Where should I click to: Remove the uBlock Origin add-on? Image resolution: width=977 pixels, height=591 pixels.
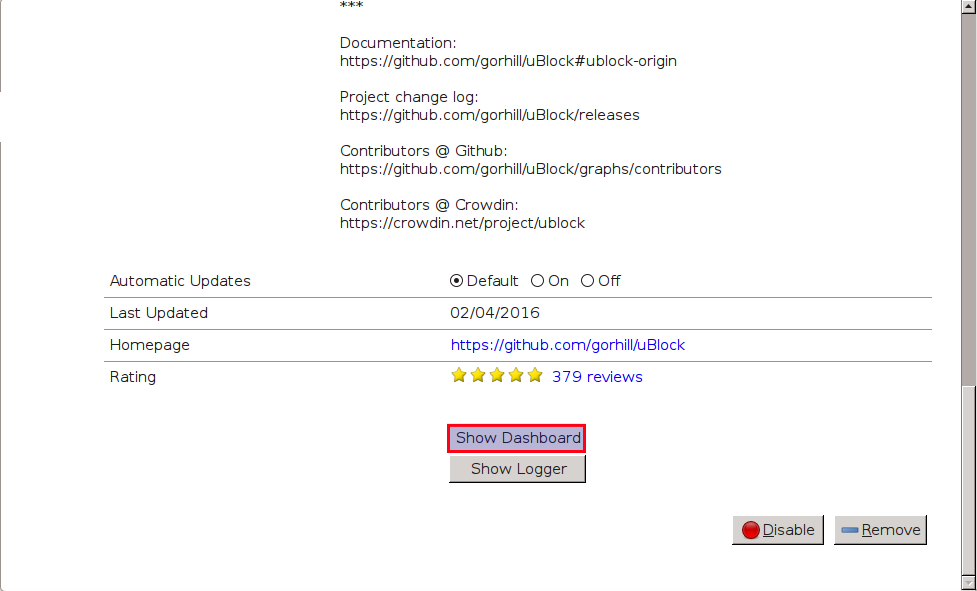pos(880,530)
